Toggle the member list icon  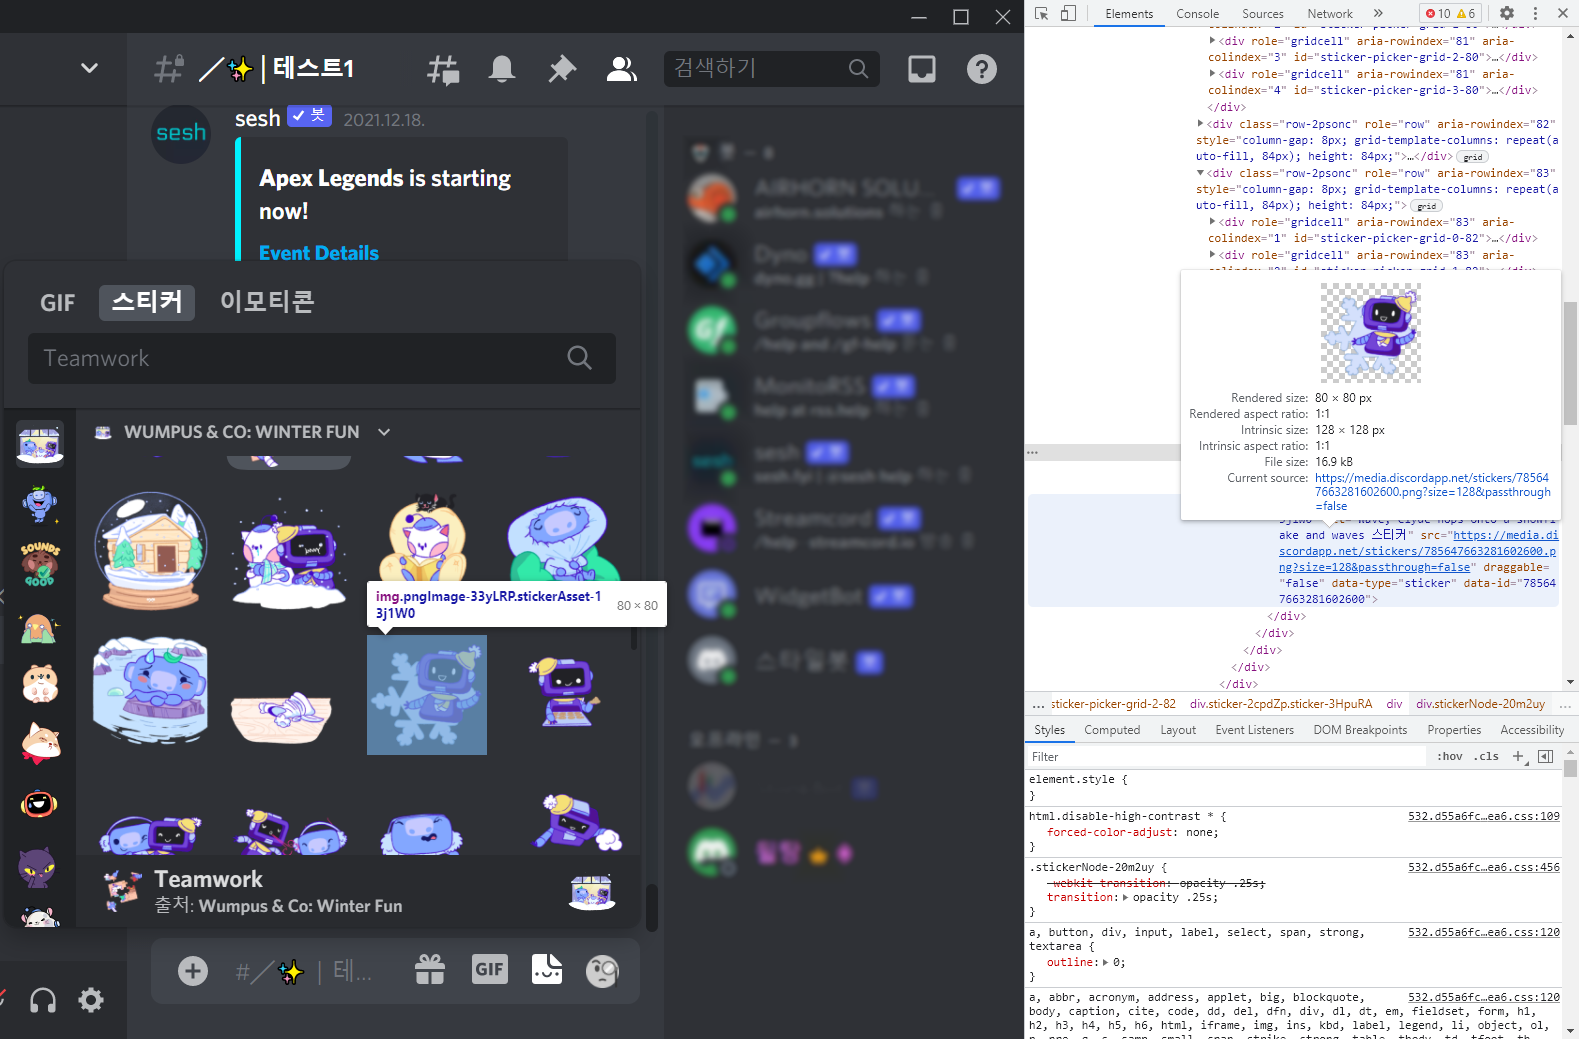point(622,69)
